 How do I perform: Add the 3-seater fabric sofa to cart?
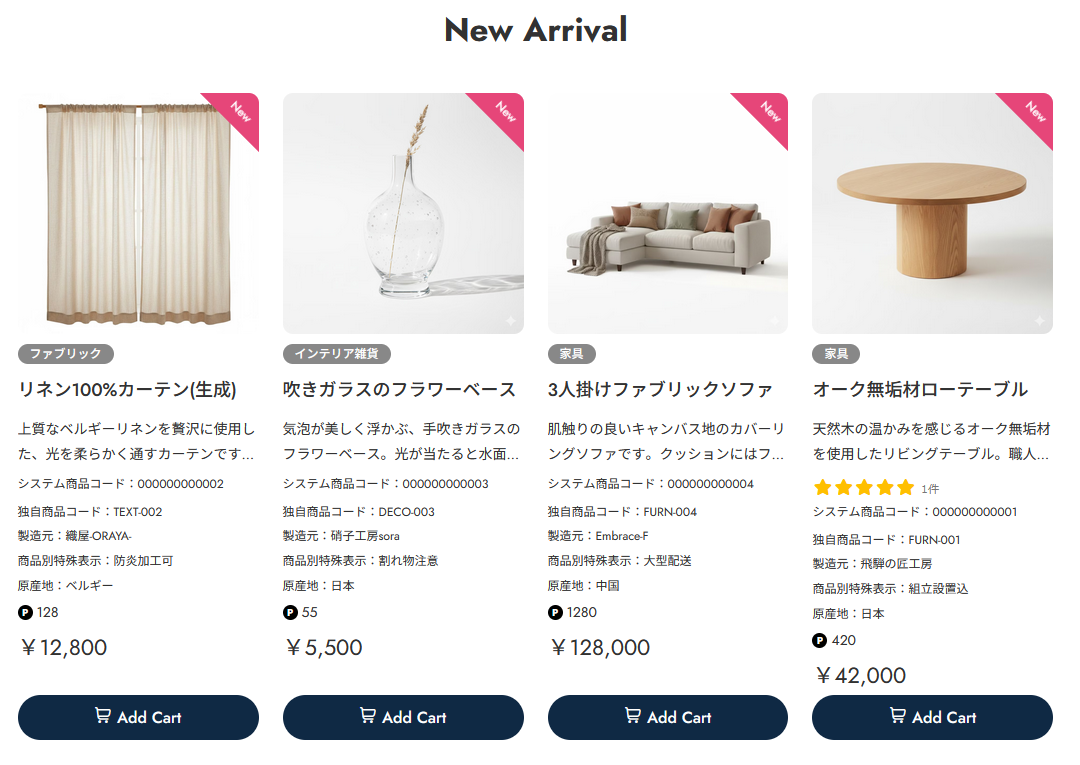(667, 717)
